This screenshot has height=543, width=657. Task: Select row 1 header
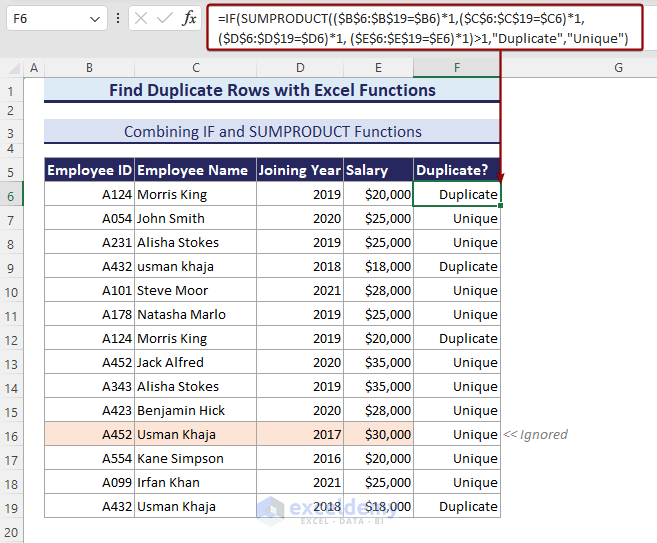pyautogui.click(x=11, y=90)
